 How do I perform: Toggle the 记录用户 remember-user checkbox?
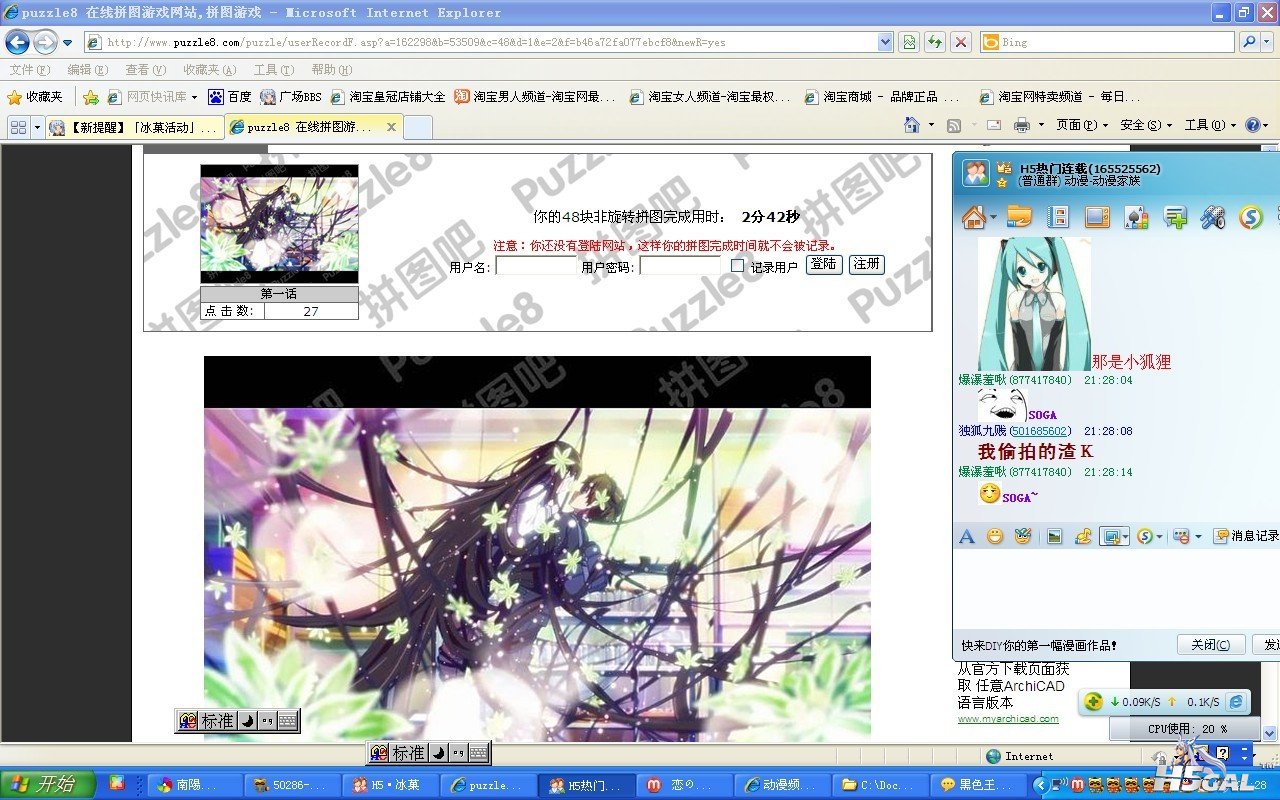pyautogui.click(x=737, y=266)
